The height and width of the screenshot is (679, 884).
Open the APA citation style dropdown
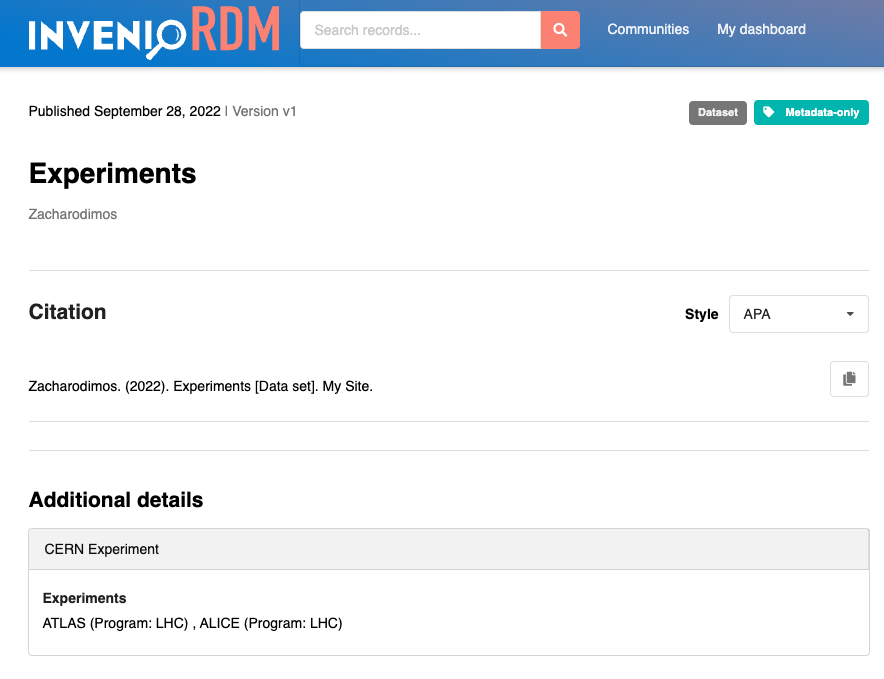tap(797, 314)
